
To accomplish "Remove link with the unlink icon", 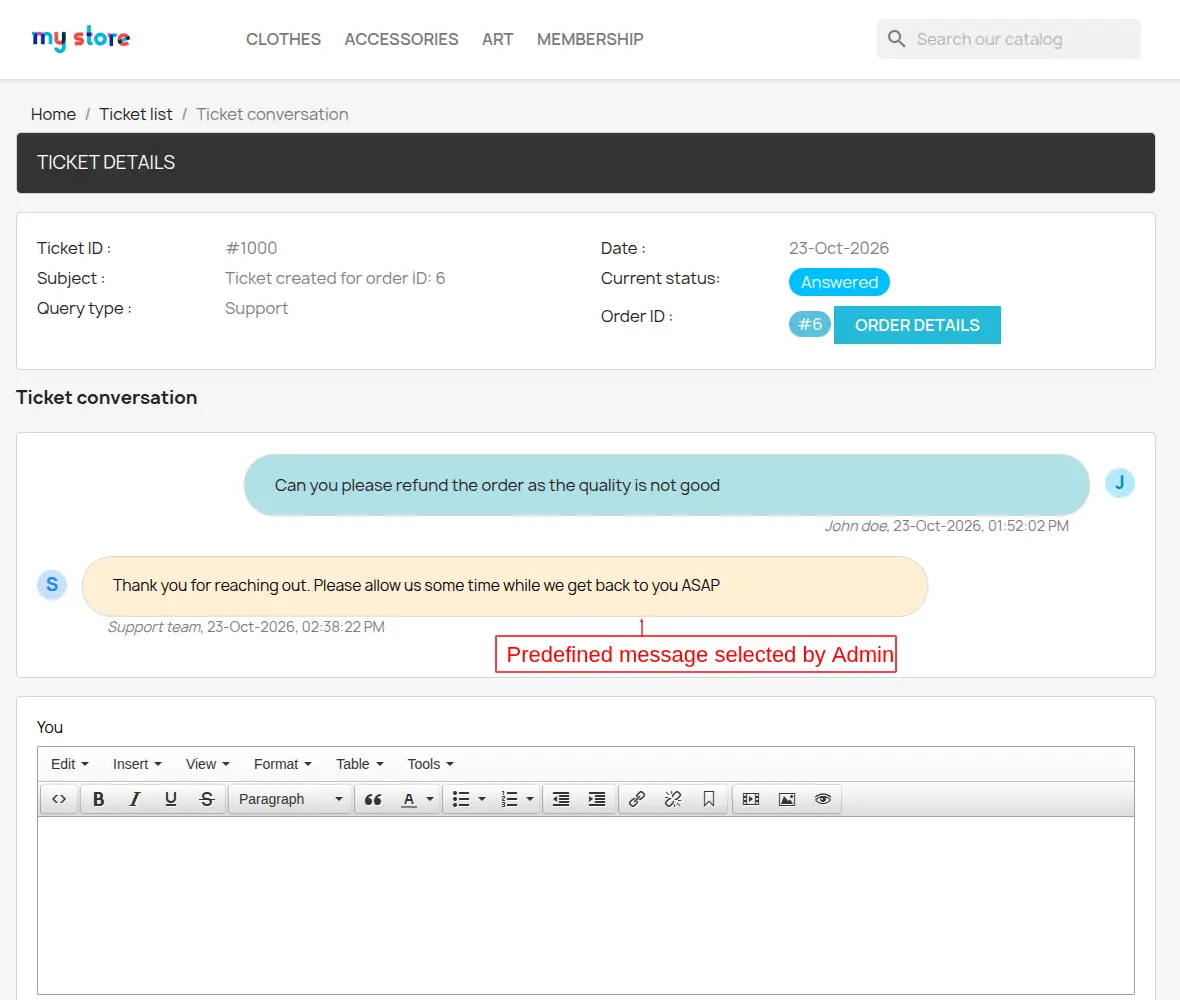I will click(x=673, y=799).
